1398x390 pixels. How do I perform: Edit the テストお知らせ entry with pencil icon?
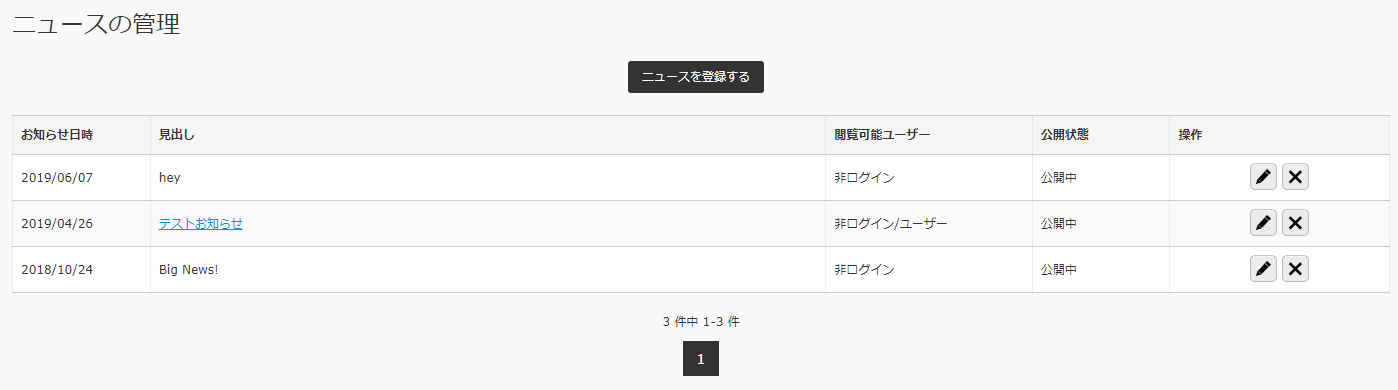1263,223
